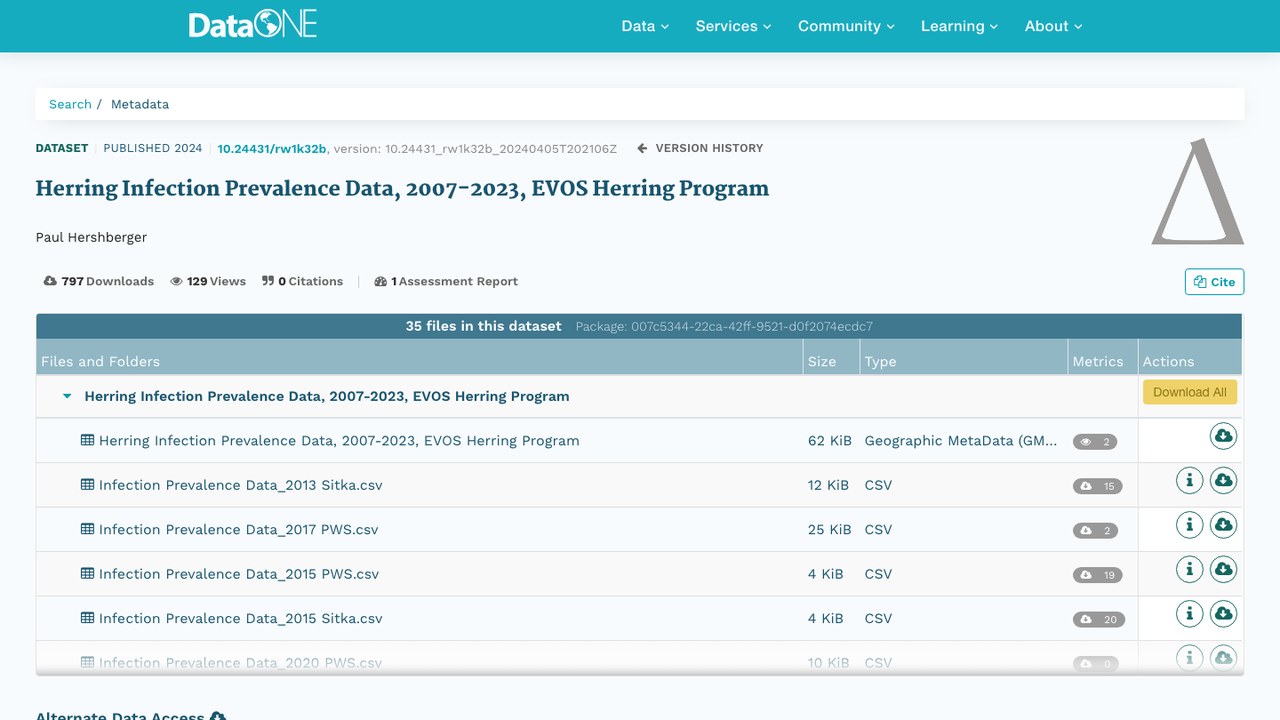The image size is (1280, 720).
Task: Click the views metric badge showing 2 views
Action: pos(1095,442)
